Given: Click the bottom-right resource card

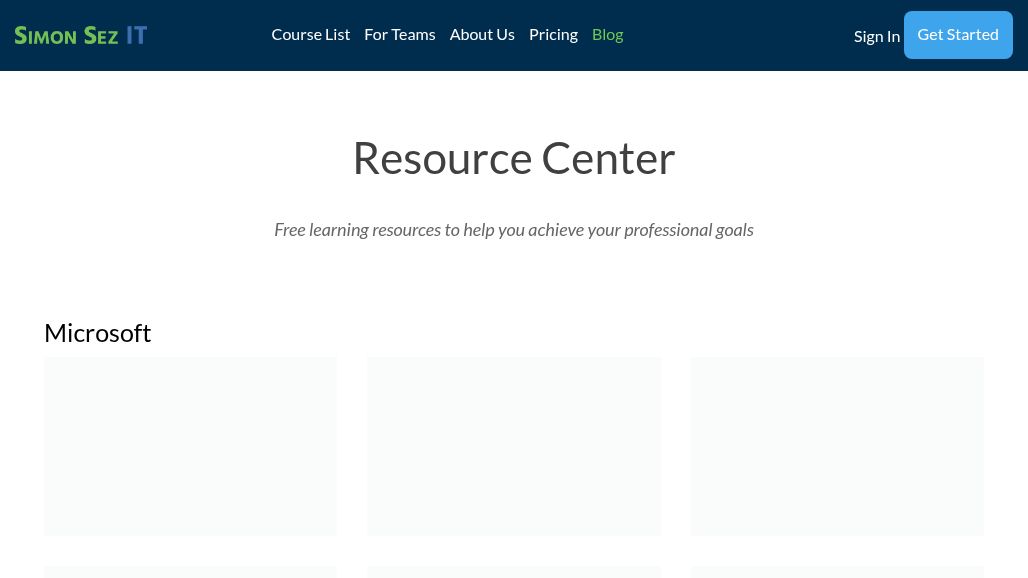Looking at the screenshot, I should click(x=837, y=574).
